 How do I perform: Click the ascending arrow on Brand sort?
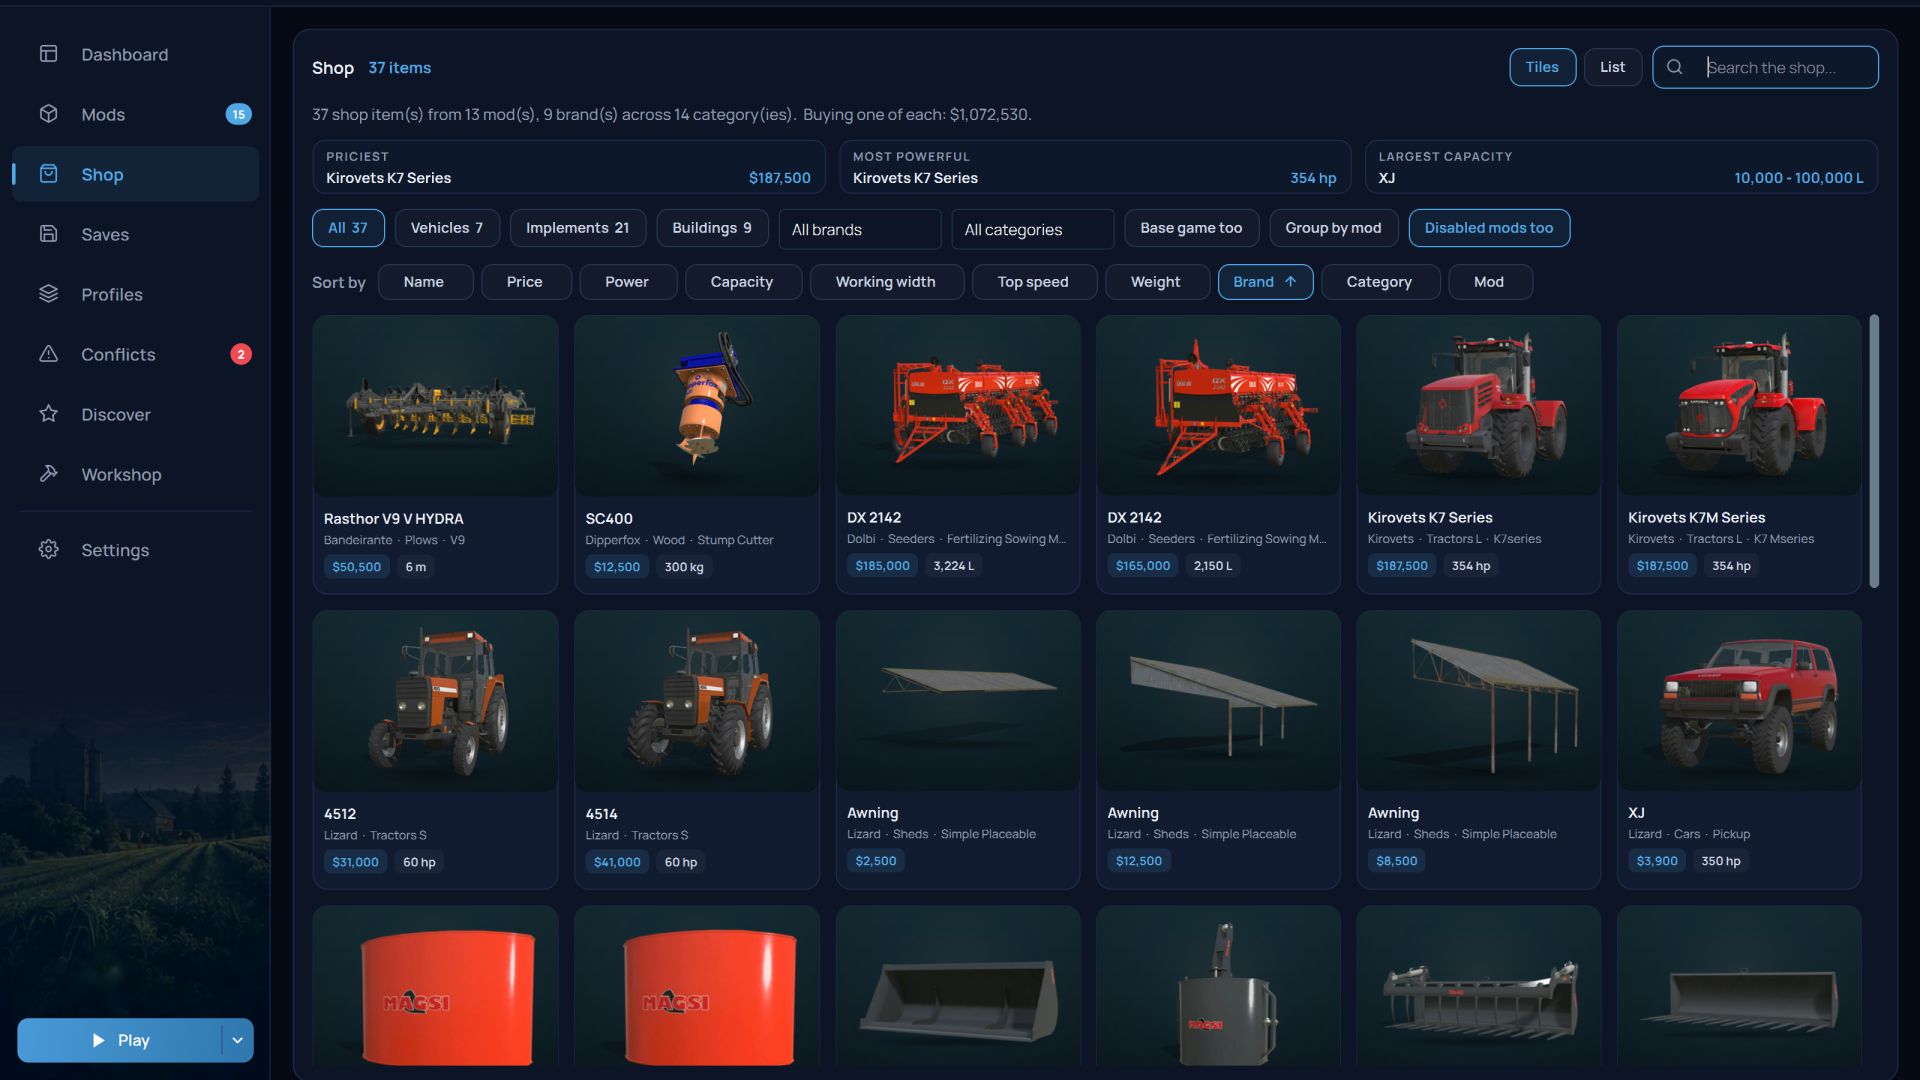pyautogui.click(x=1290, y=282)
